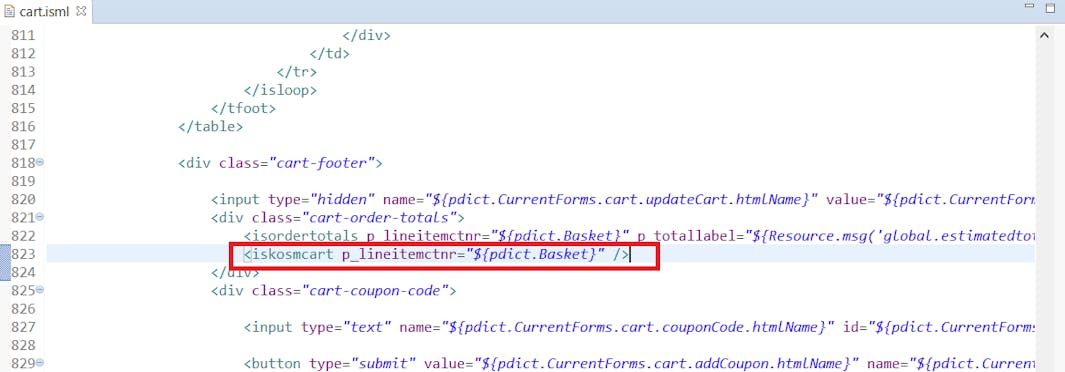This screenshot has height=372, width=1065.
Task: Place cursor on the </td> closing tag
Action: 329,53
